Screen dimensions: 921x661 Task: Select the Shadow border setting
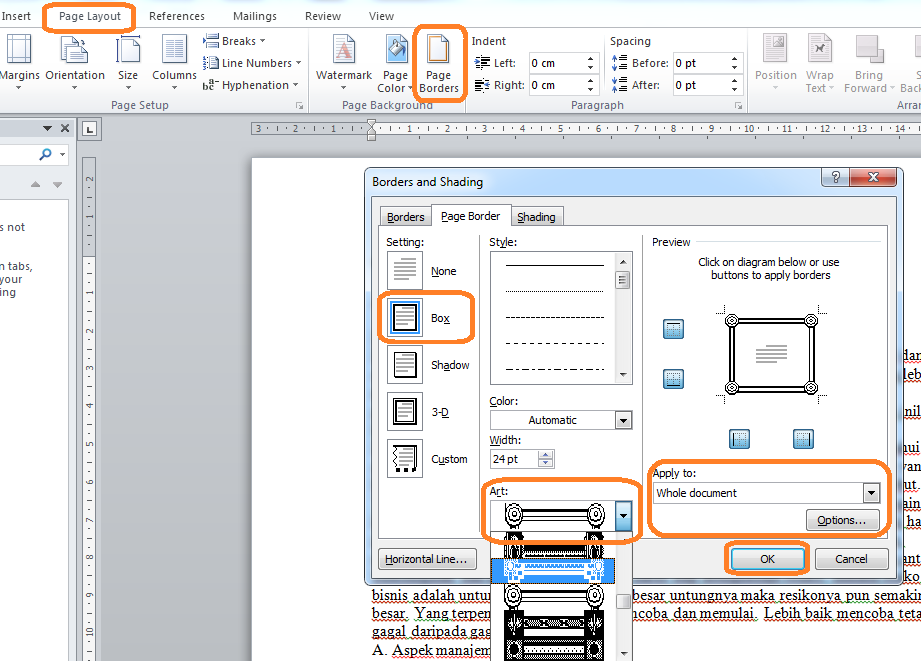point(404,364)
